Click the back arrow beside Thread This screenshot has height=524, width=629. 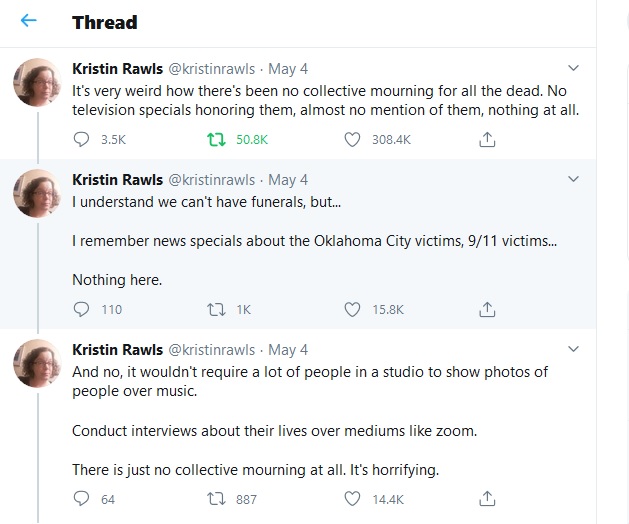click(x=29, y=21)
